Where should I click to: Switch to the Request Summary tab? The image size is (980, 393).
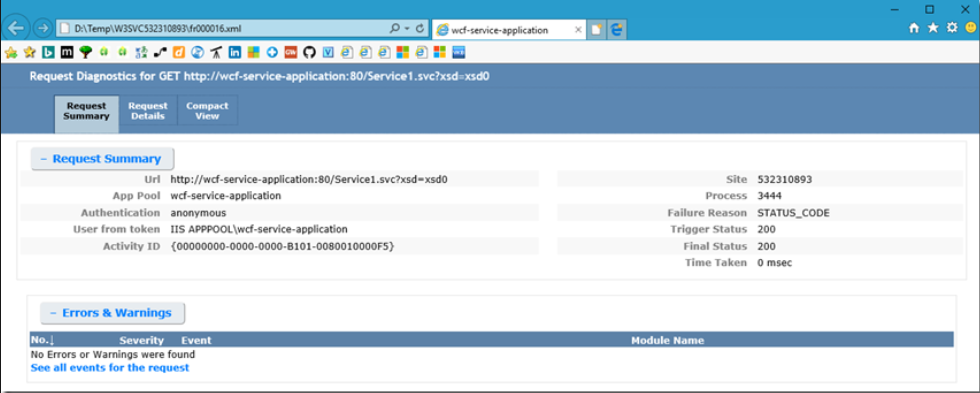86,113
